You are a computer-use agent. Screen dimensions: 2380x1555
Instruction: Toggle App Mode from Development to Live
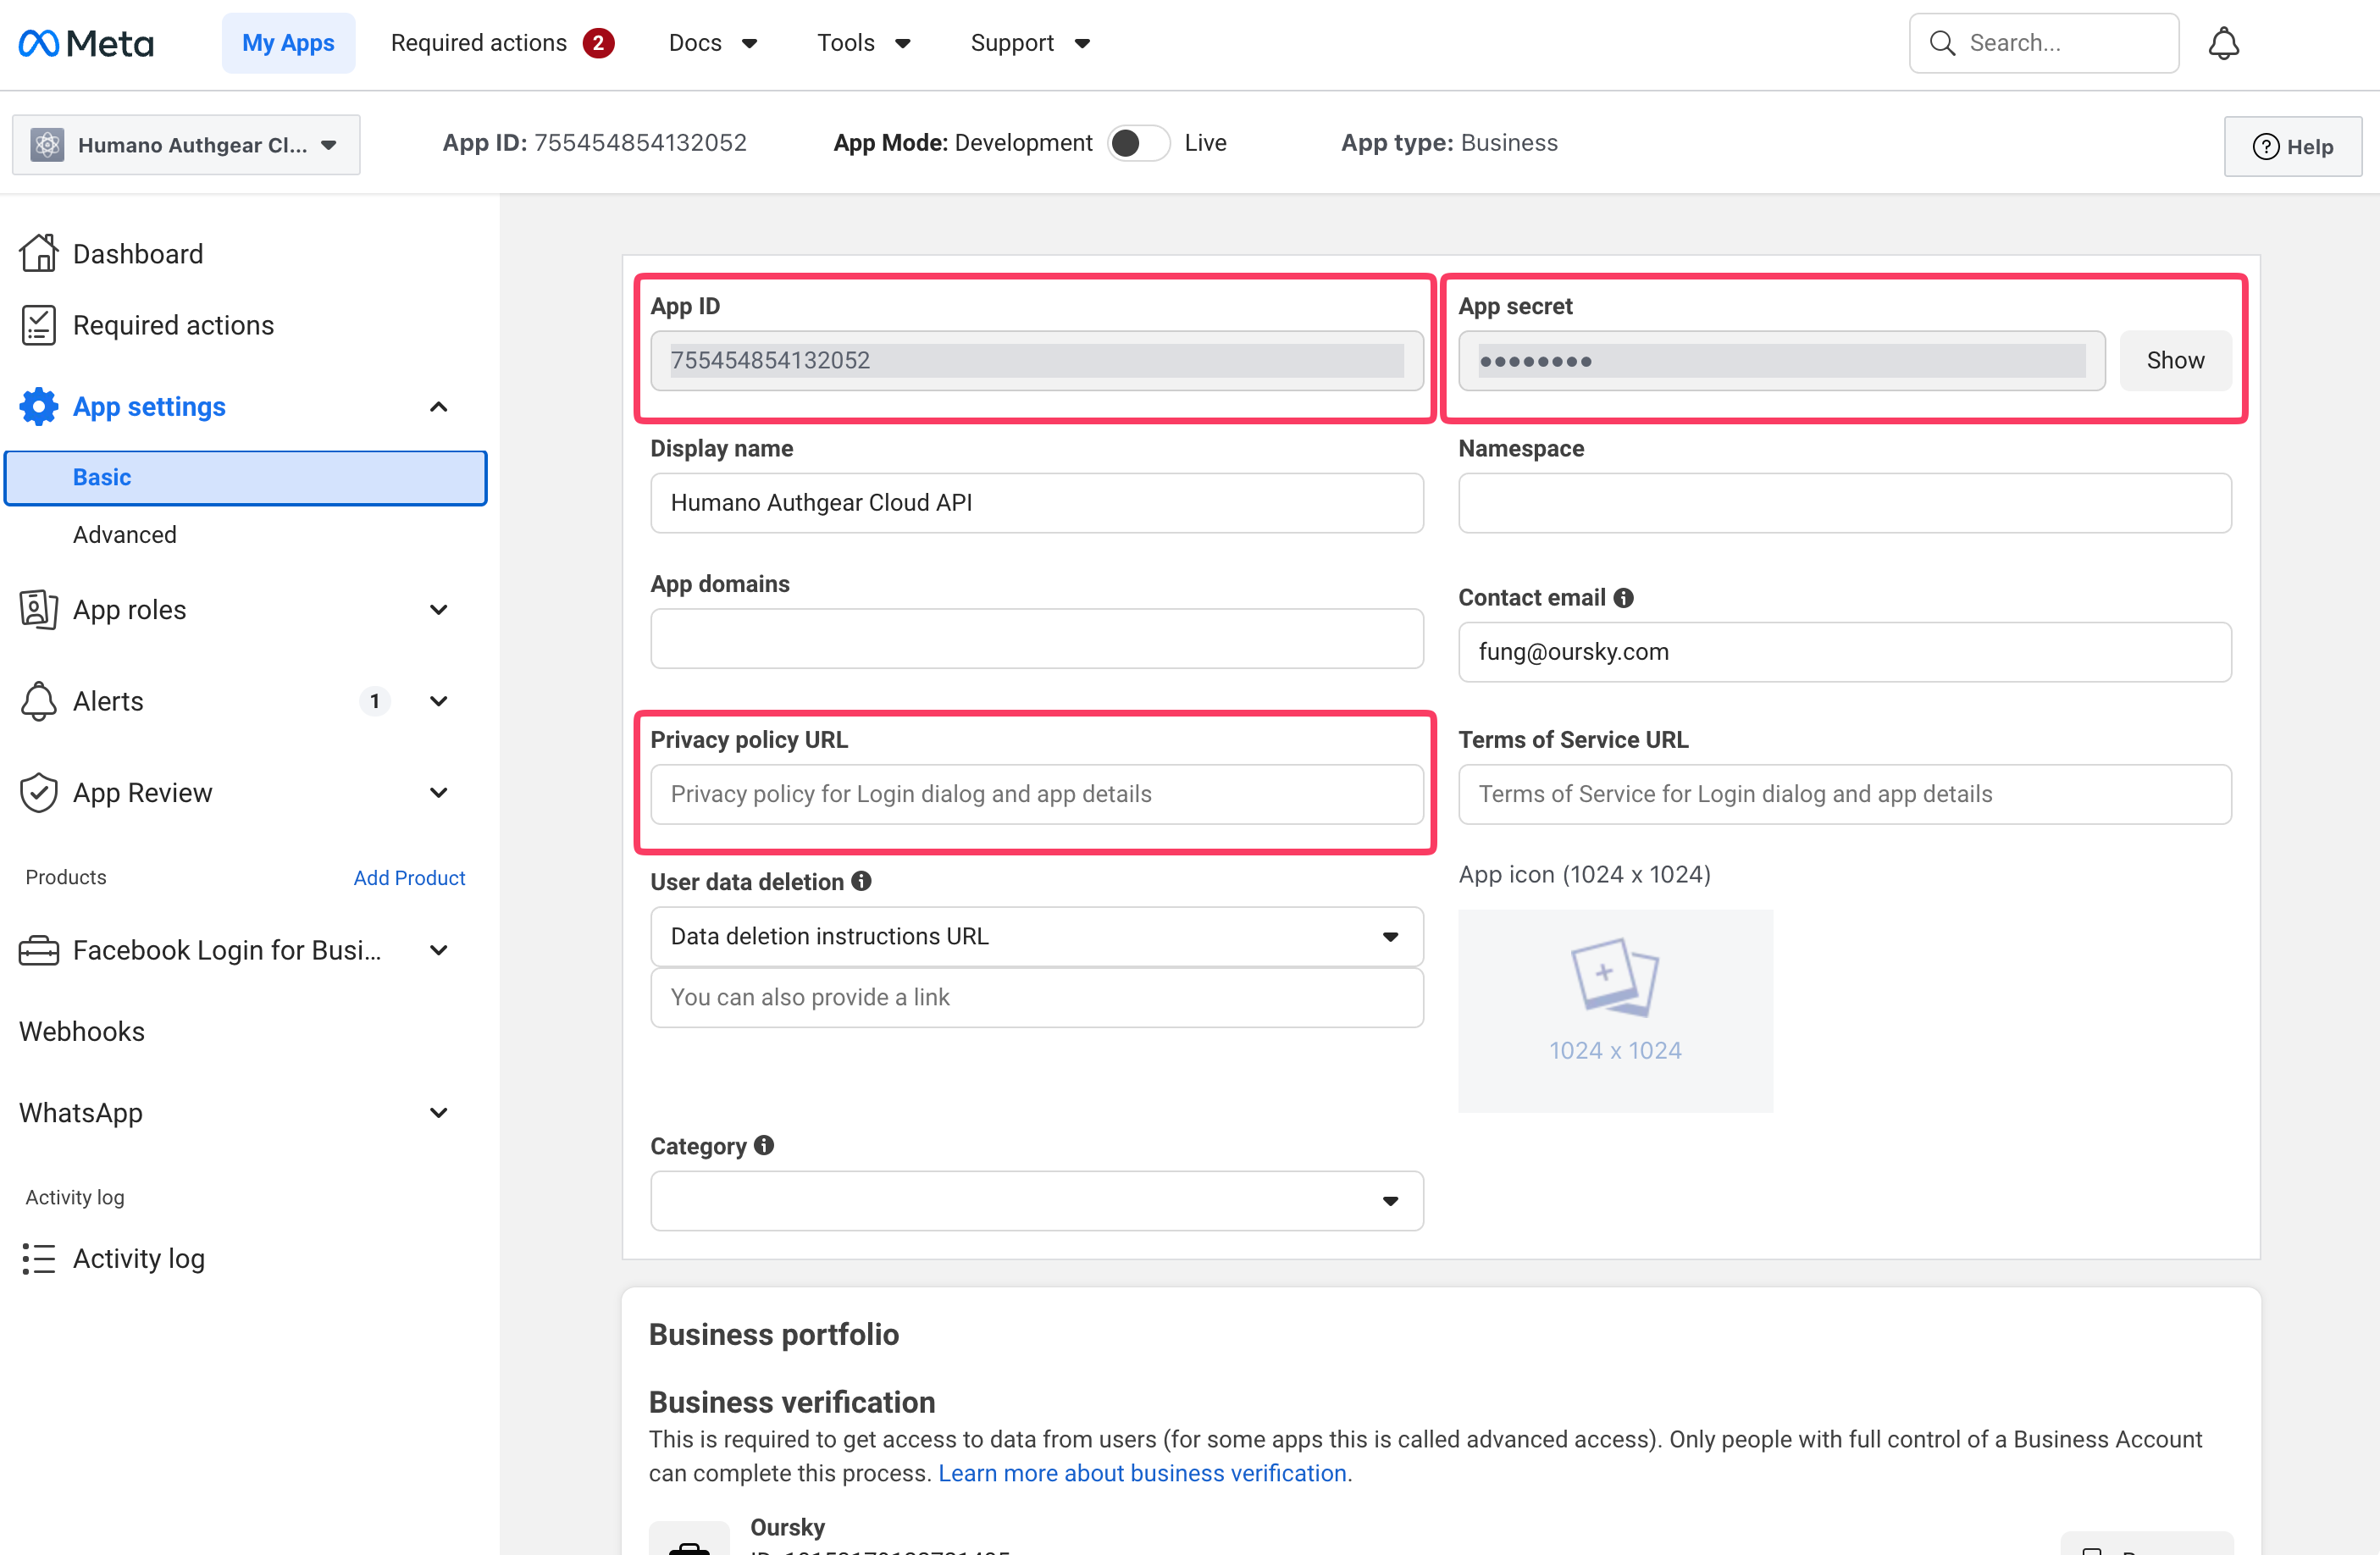click(1138, 143)
